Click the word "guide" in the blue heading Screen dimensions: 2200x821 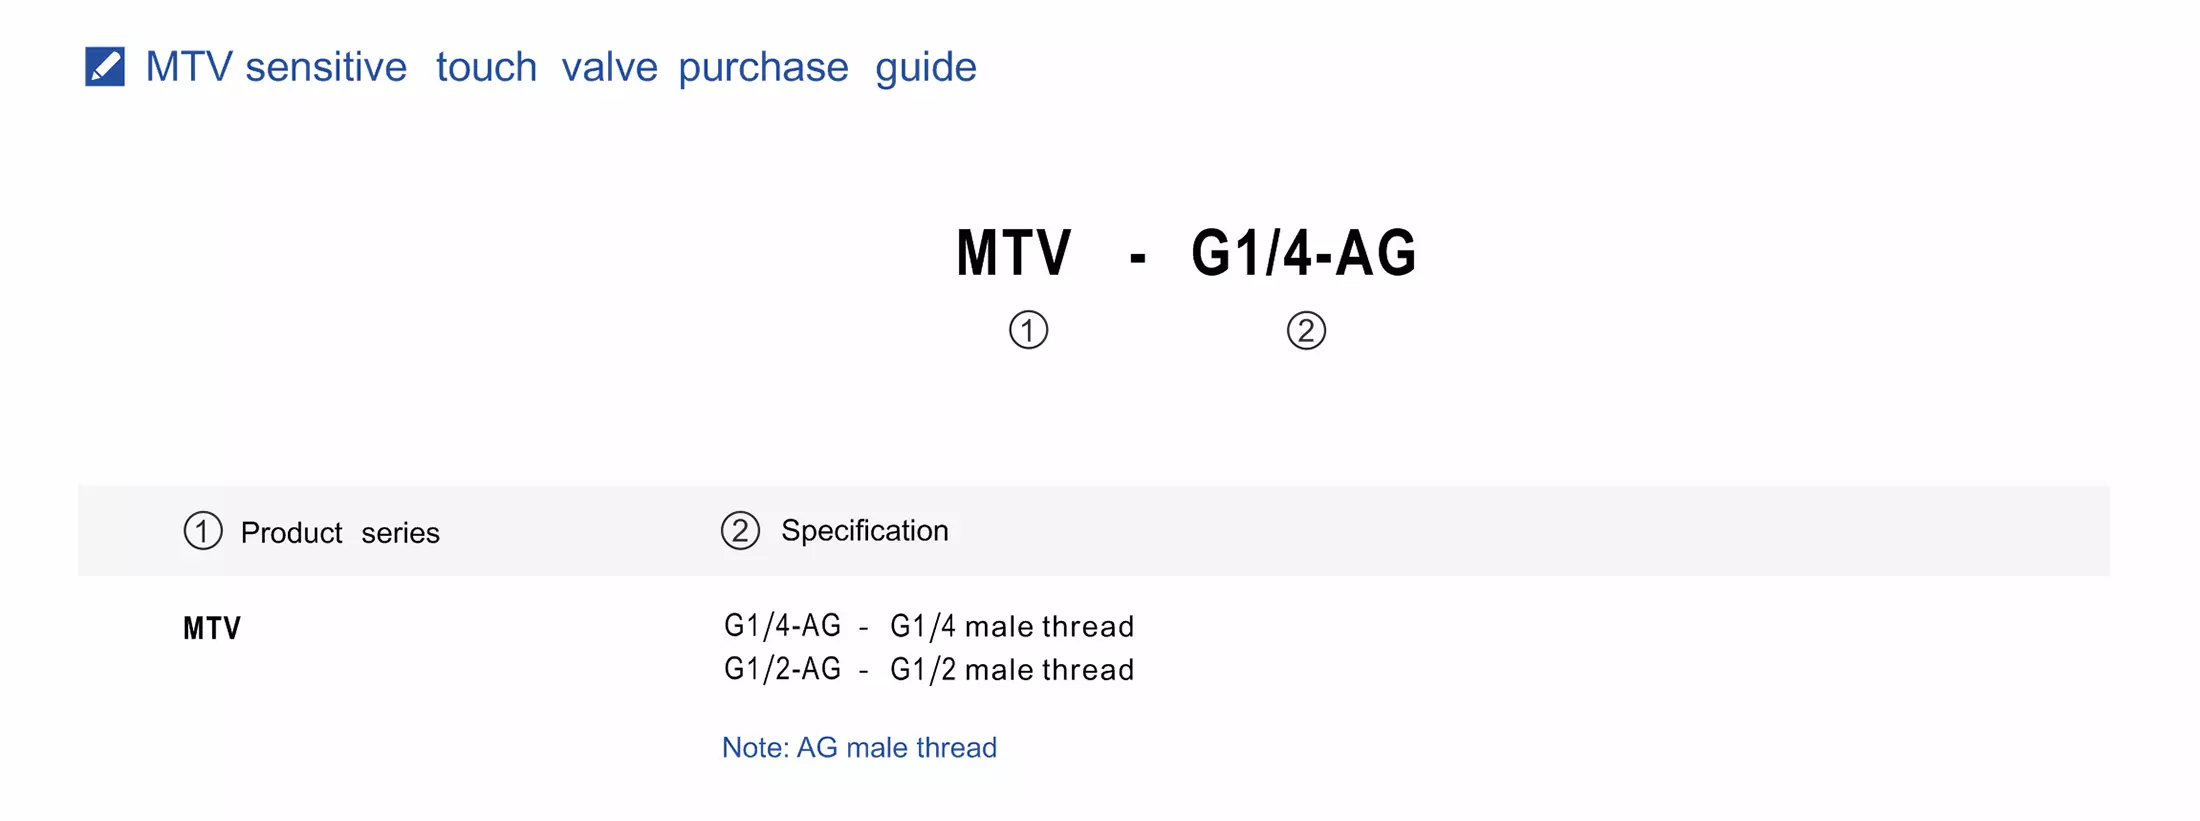coord(925,68)
